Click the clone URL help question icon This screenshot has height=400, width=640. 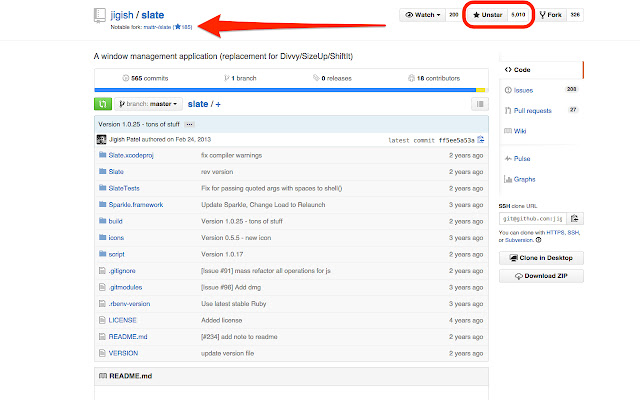pyautogui.click(x=538, y=240)
